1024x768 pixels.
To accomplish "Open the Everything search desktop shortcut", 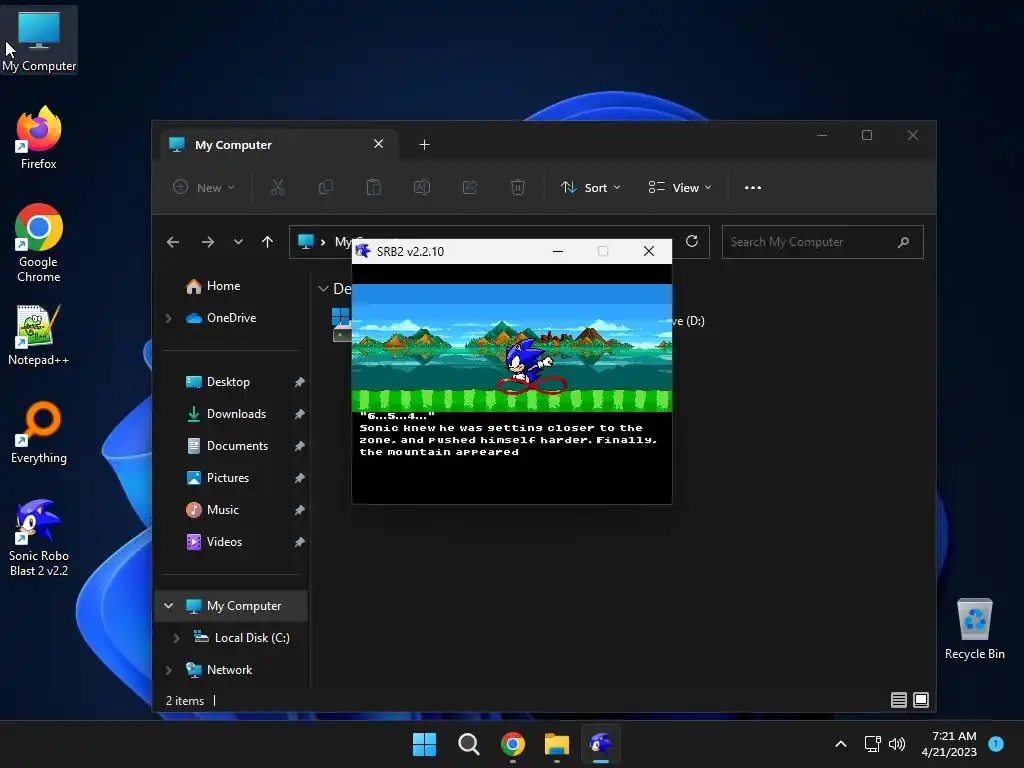I will click(39, 432).
